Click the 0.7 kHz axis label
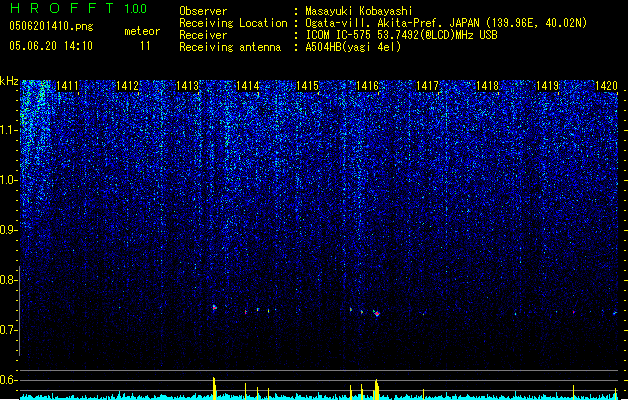629x400 pixels. (8, 330)
